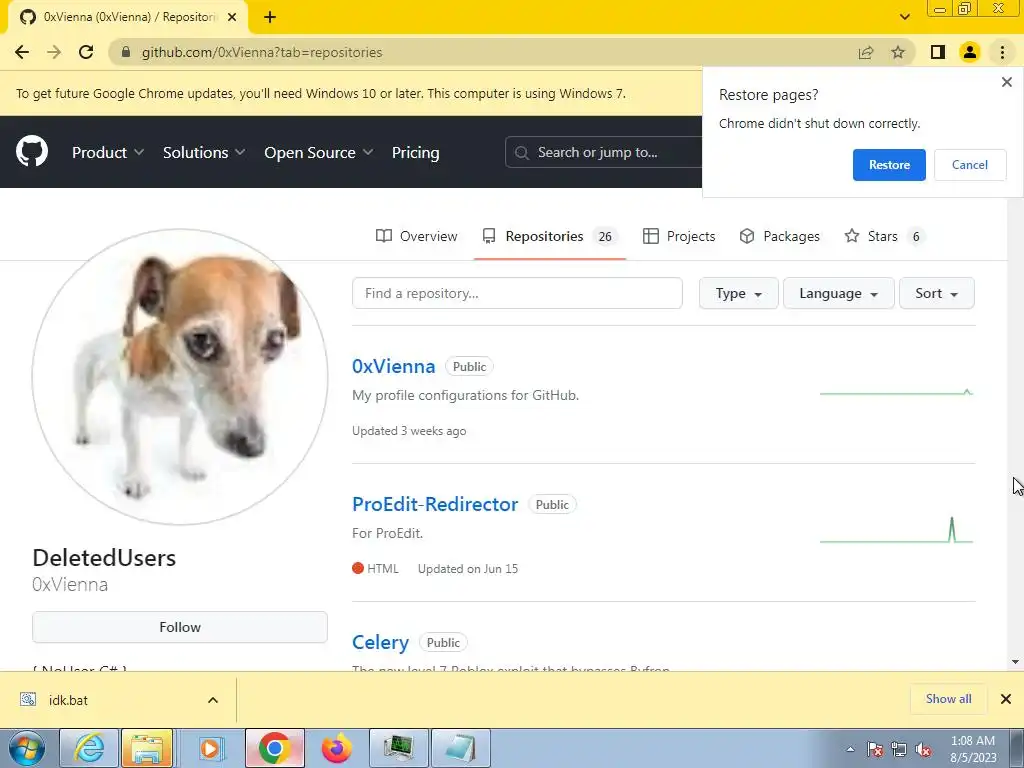Open the Chrome side panel icon
Screen dimensions: 1024x768
[x=938, y=52]
